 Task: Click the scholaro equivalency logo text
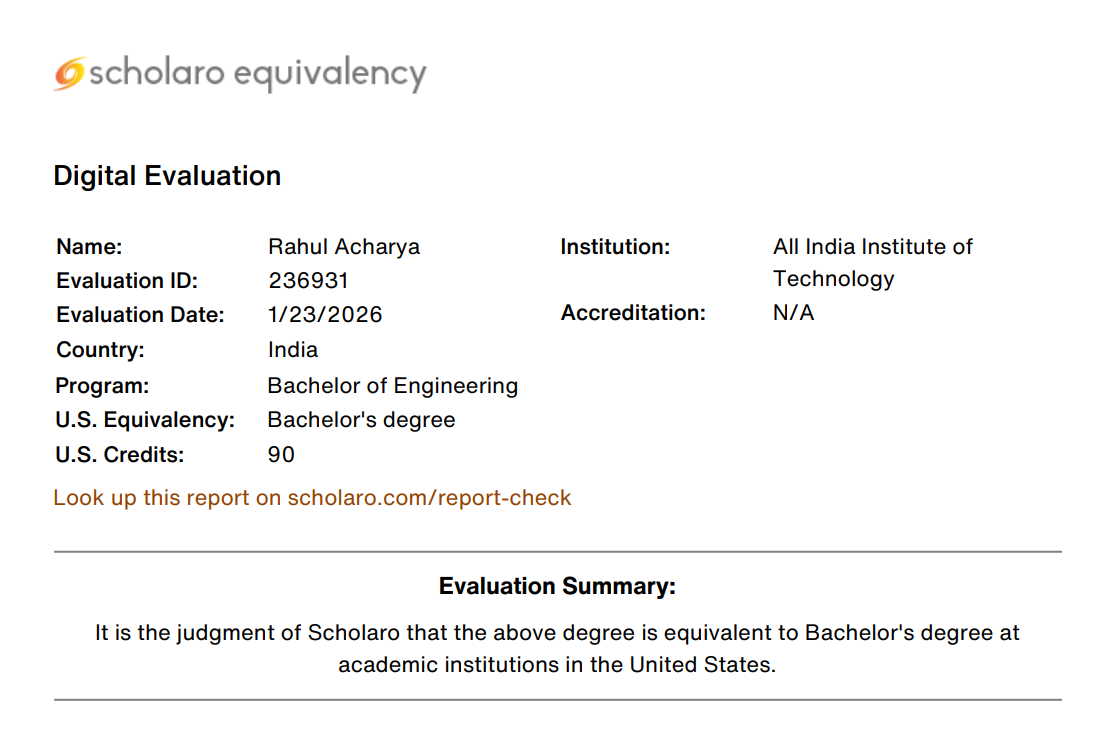[x=258, y=74]
